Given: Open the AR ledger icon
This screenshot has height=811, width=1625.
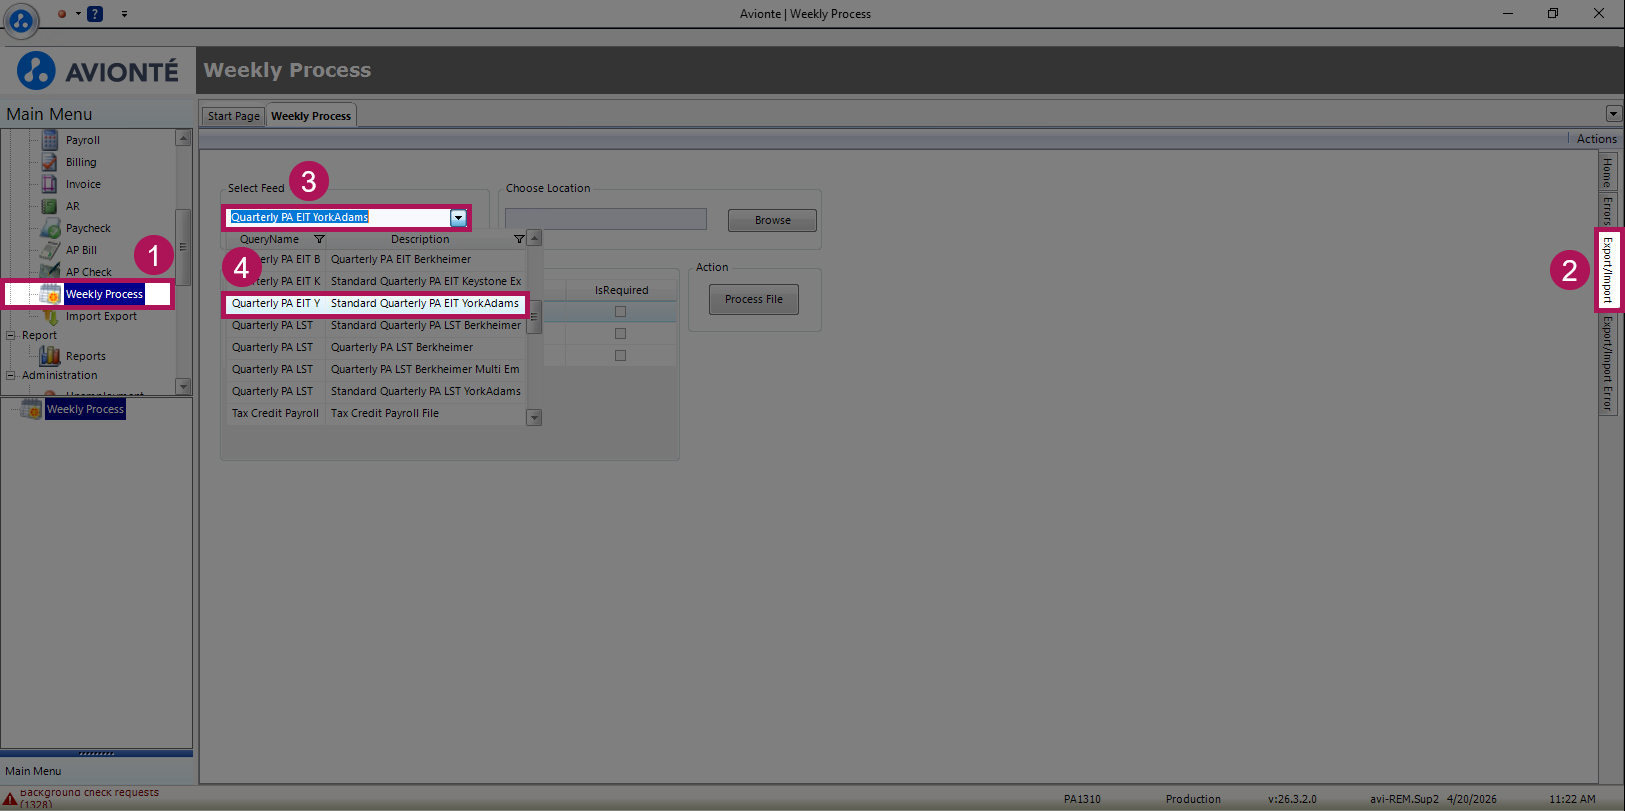Looking at the screenshot, I should [50, 206].
